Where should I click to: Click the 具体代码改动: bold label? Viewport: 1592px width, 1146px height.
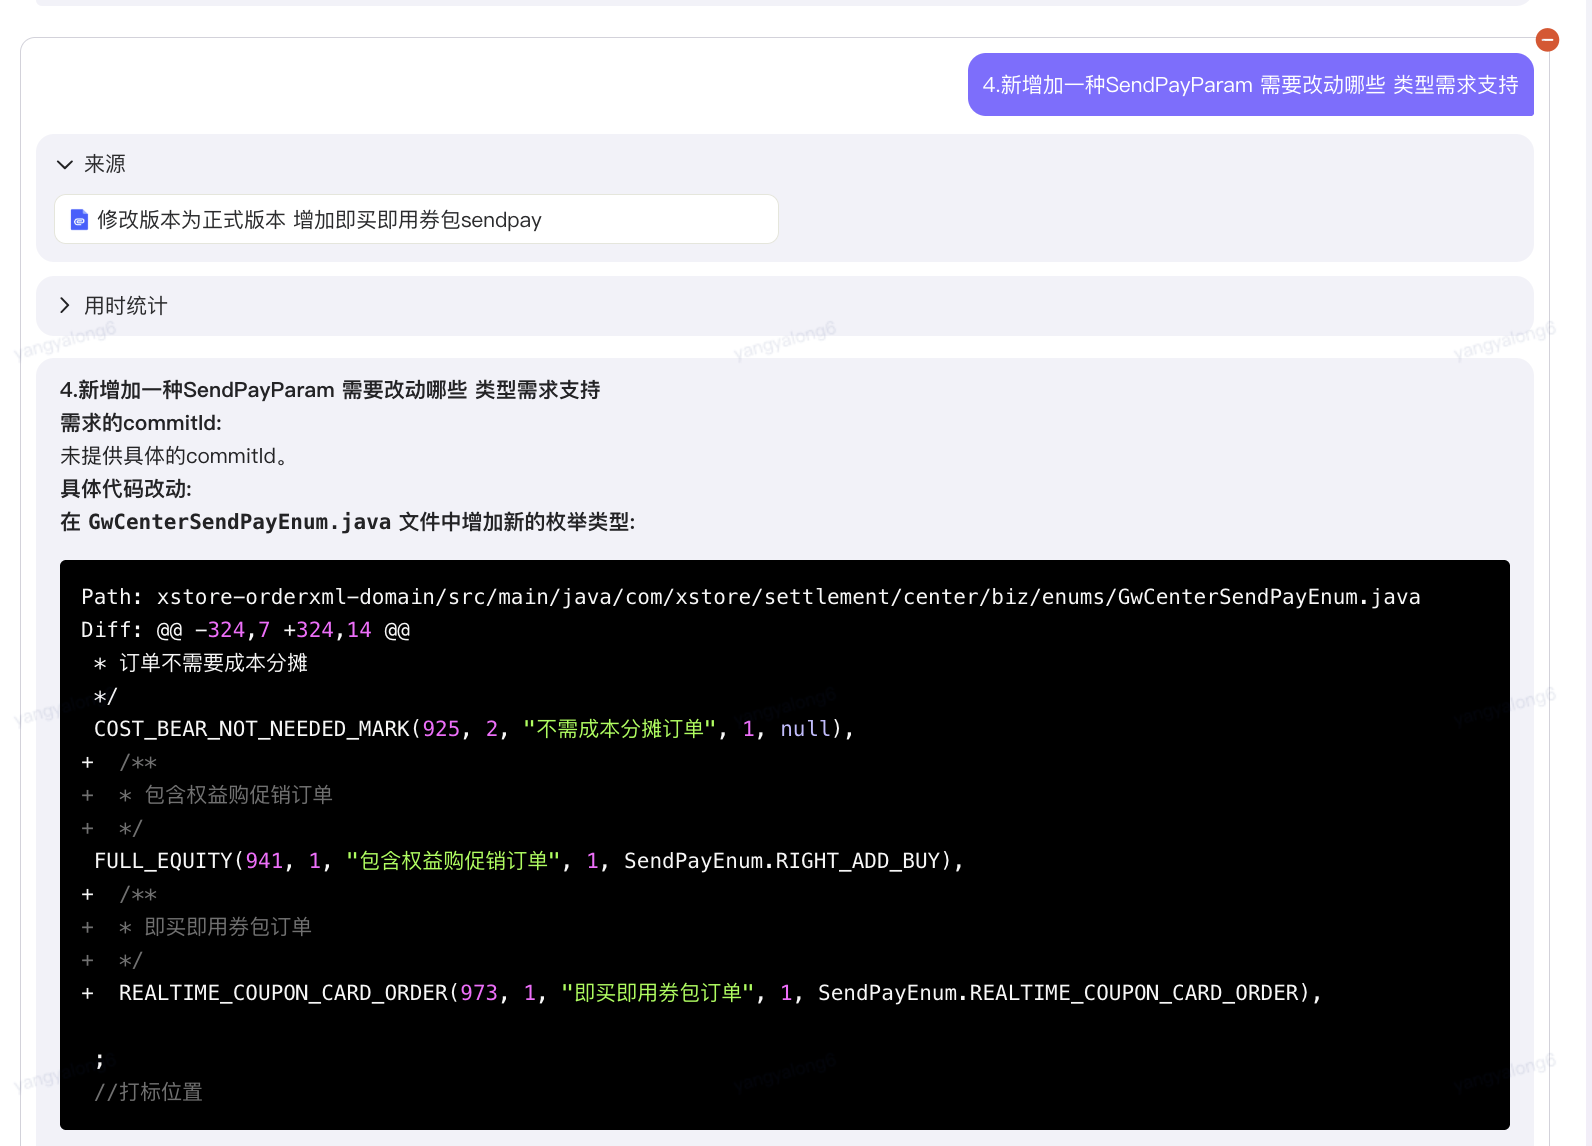126,489
